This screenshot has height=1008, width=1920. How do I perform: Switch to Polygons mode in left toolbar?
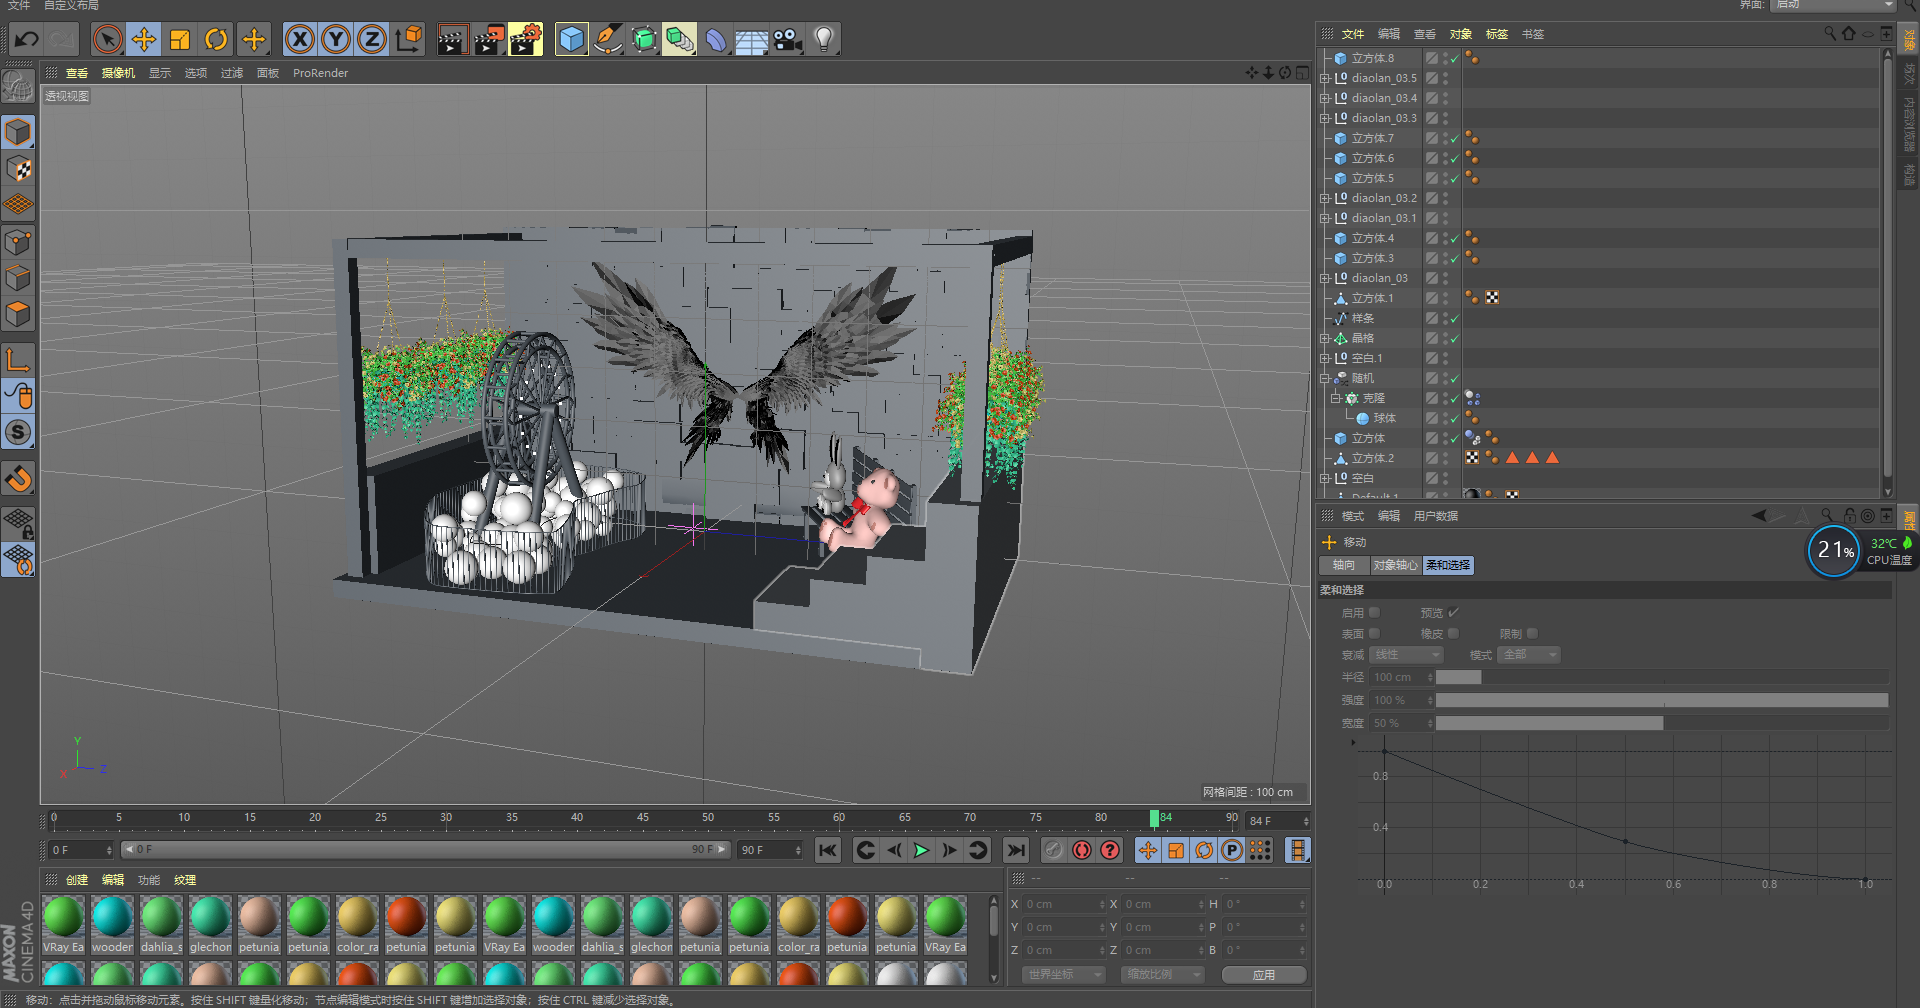coord(18,315)
